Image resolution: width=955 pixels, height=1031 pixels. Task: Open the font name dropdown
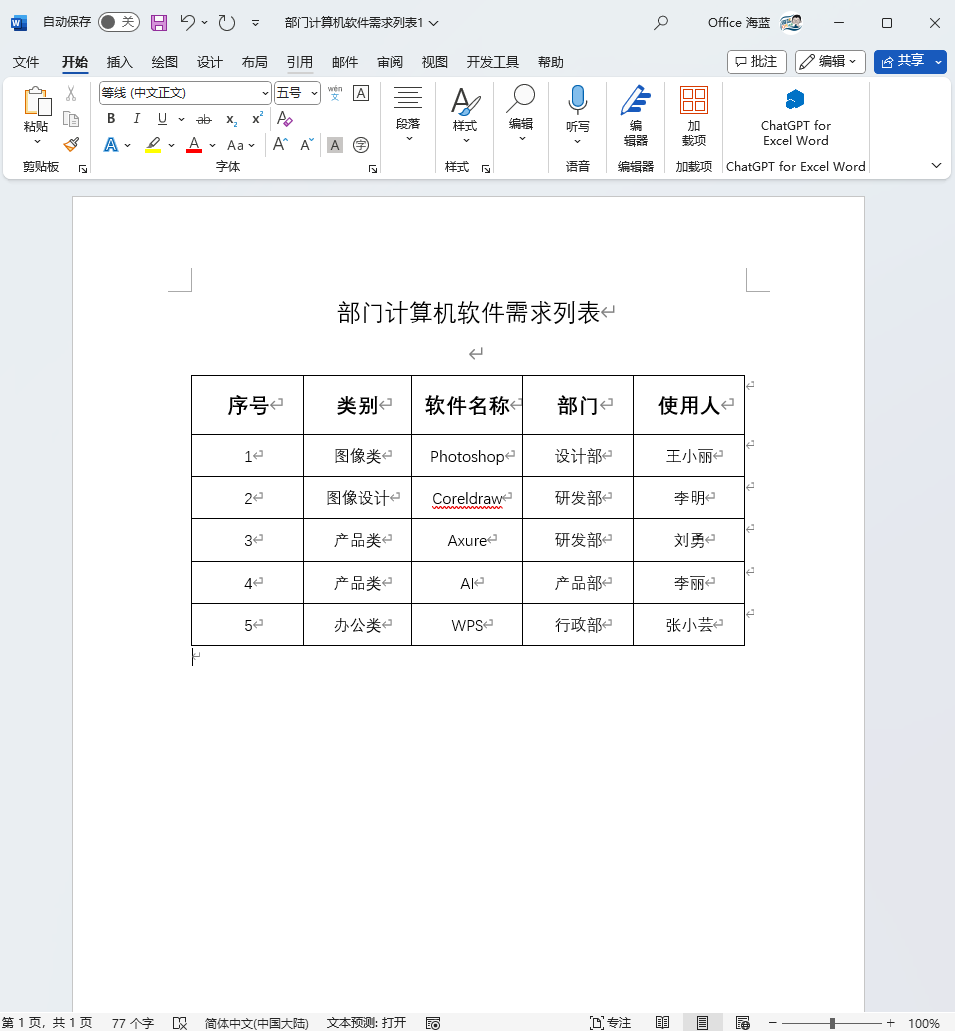click(265, 93)
